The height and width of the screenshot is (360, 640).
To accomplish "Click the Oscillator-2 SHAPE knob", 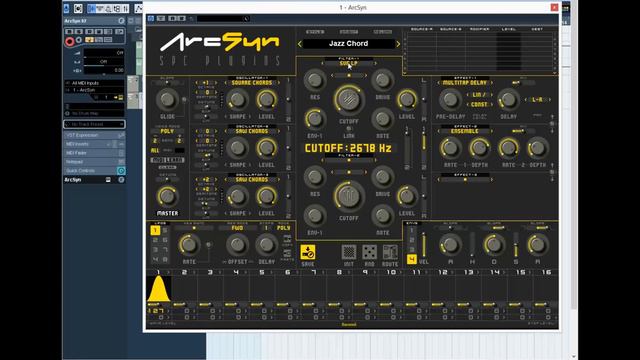I will [237, 148].
